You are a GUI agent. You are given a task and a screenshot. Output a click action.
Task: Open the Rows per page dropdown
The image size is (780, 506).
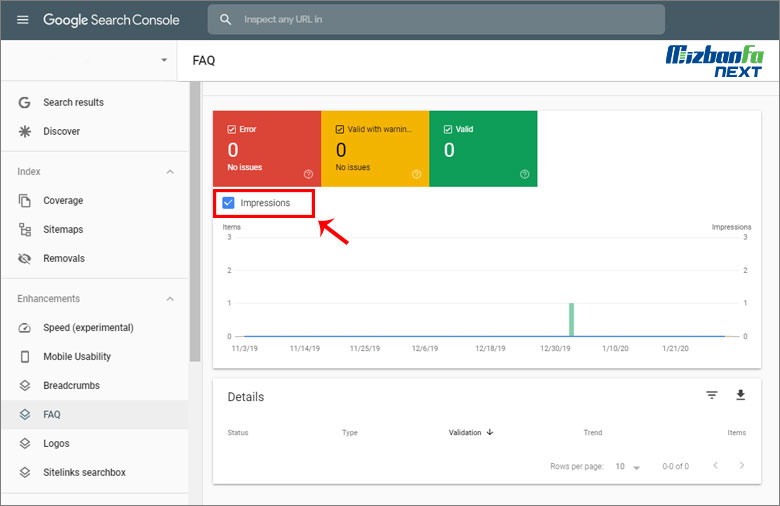pyautogui.click(x=628, y=467)
